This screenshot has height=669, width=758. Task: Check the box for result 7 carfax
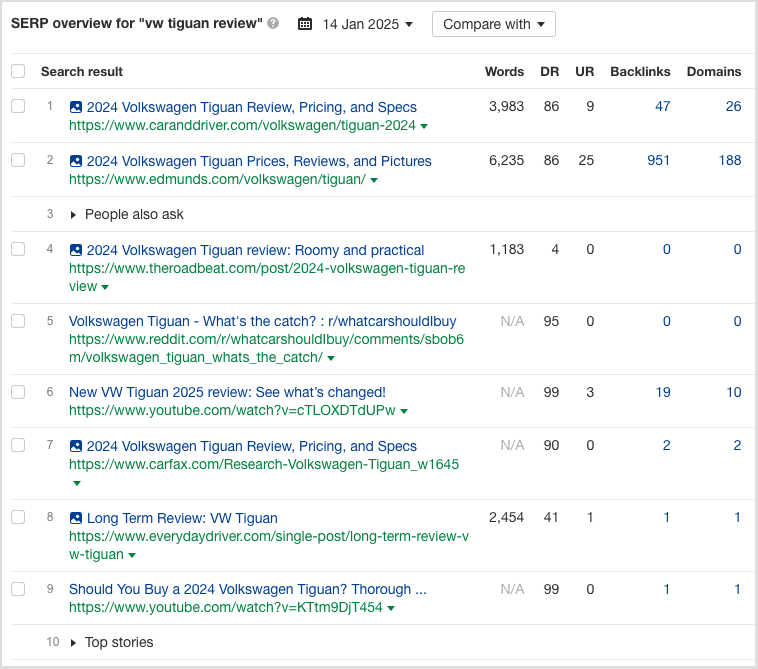(18, 445)
